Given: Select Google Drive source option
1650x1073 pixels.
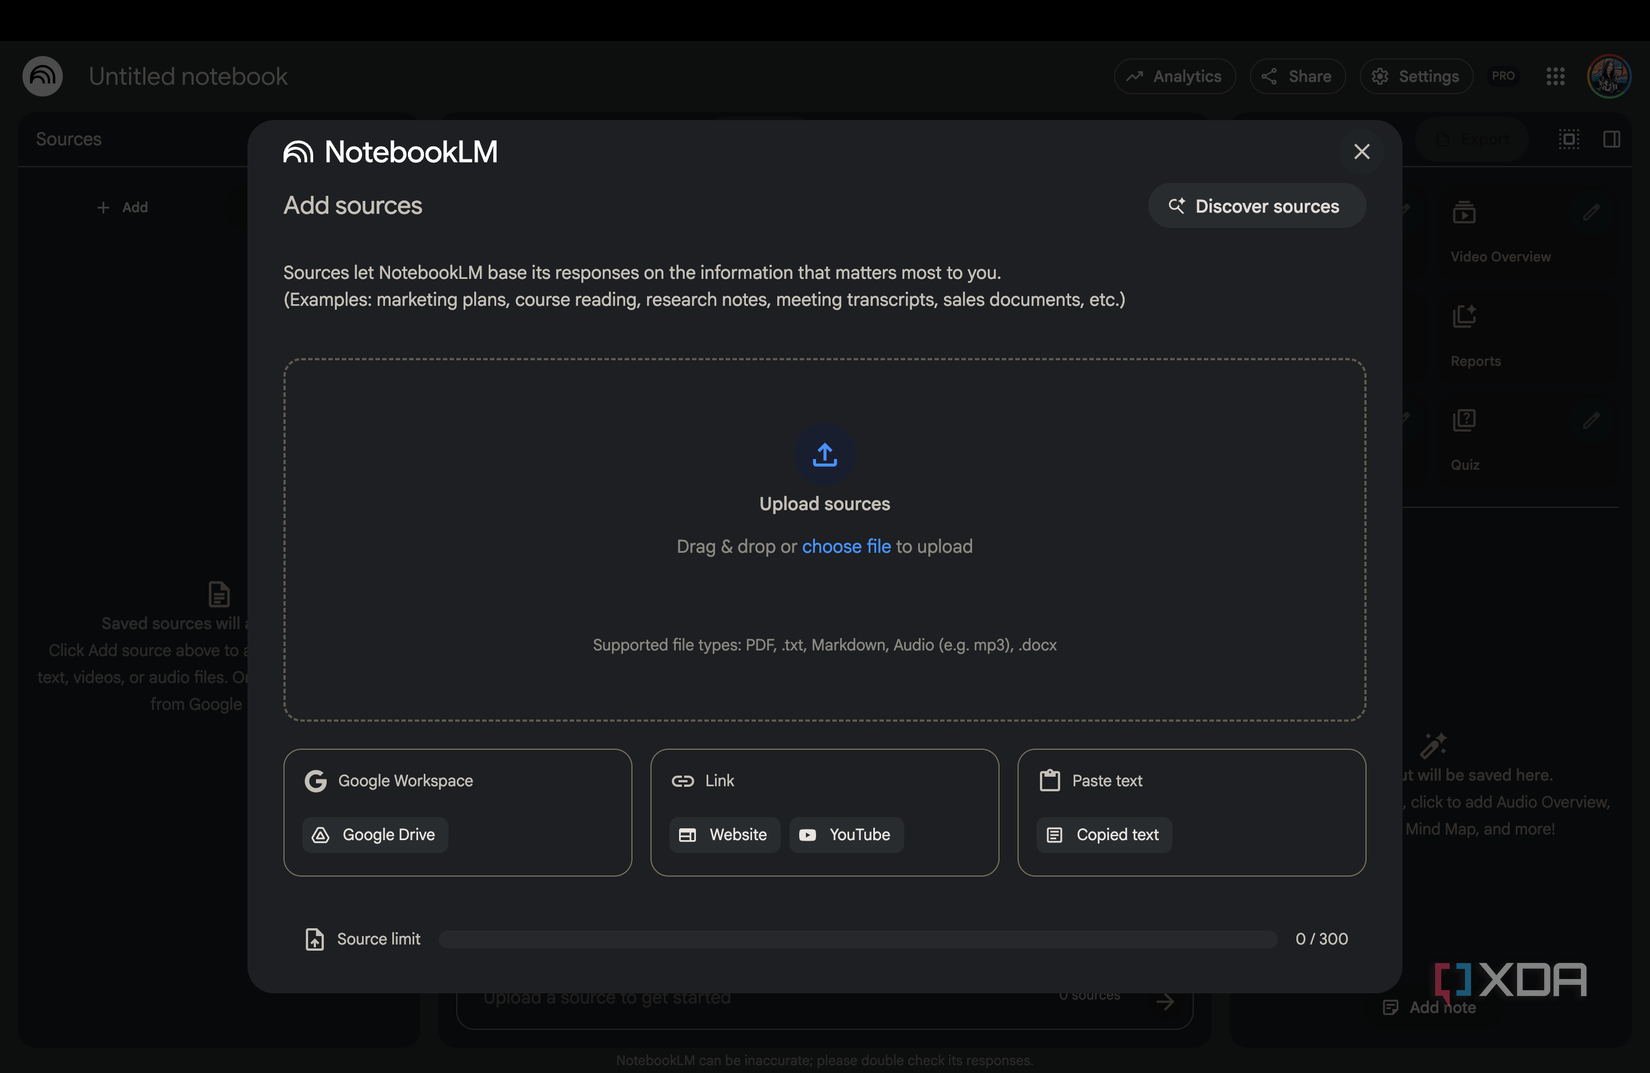Looking at the screenshot, I should [375, 835].
